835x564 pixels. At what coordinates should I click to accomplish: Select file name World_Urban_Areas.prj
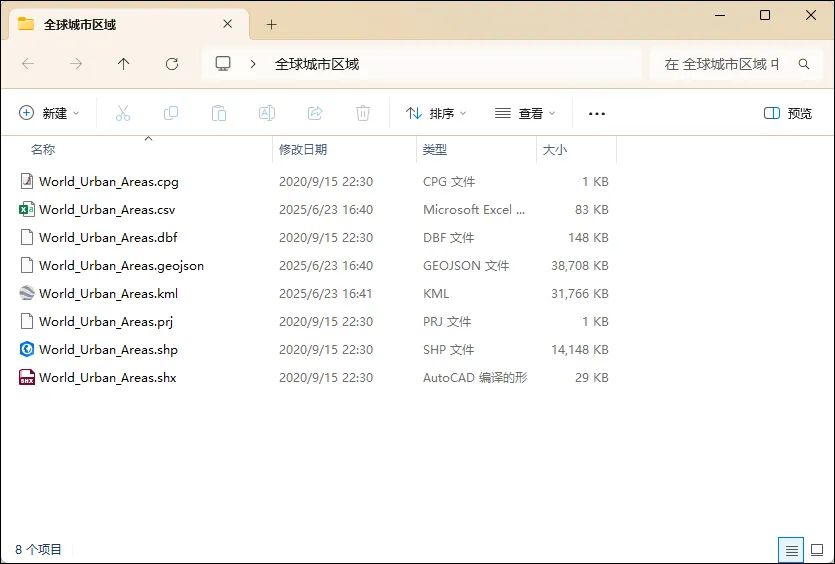pyautogui.click(x=106, y=321)
